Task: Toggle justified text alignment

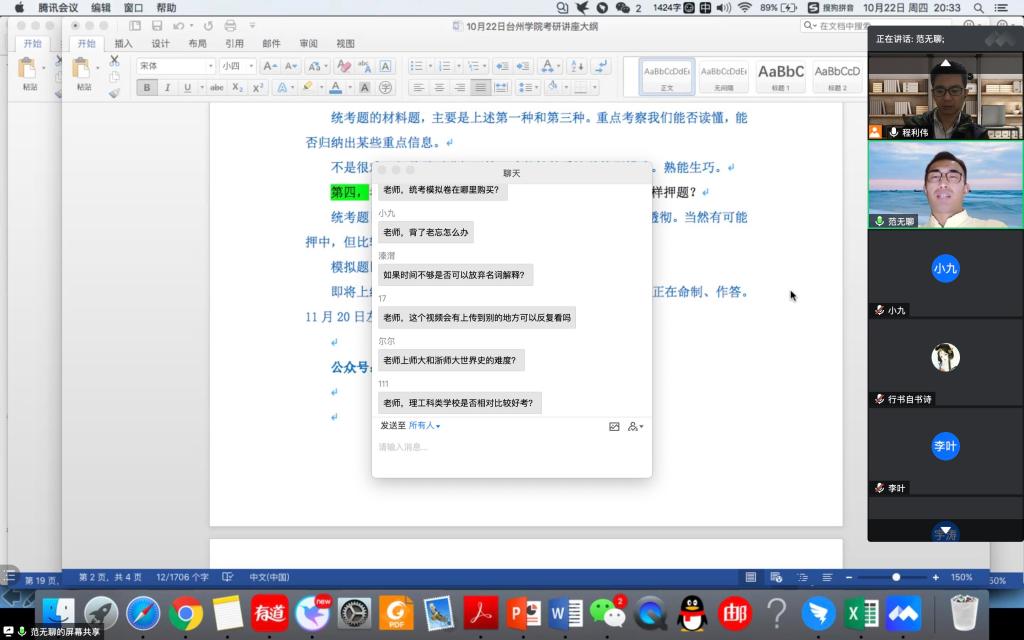Action: (x=481, y=88)
